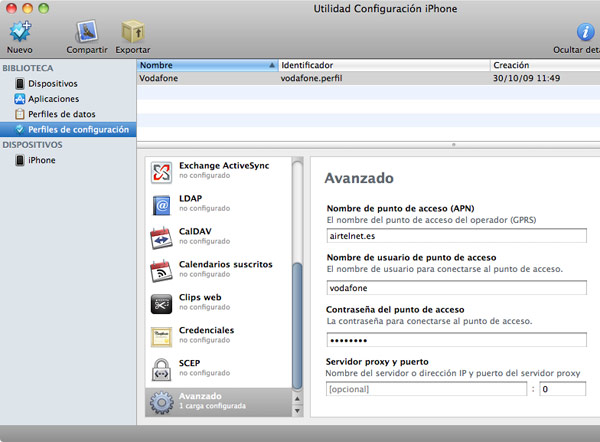Click the Compartir toolbar icon
The image size is (600, 442).
click(x=86, y=31)
